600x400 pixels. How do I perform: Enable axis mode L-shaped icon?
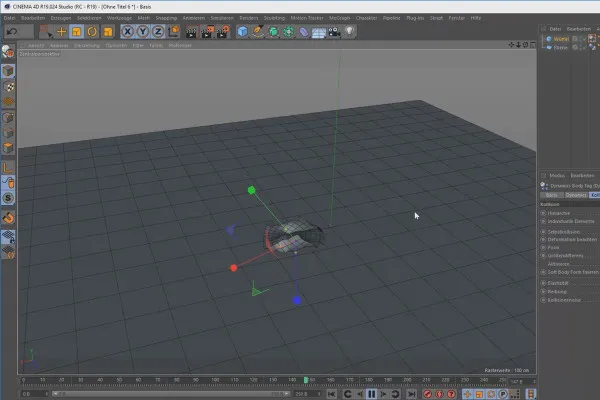pyautogui.click(x=8, y=167)
